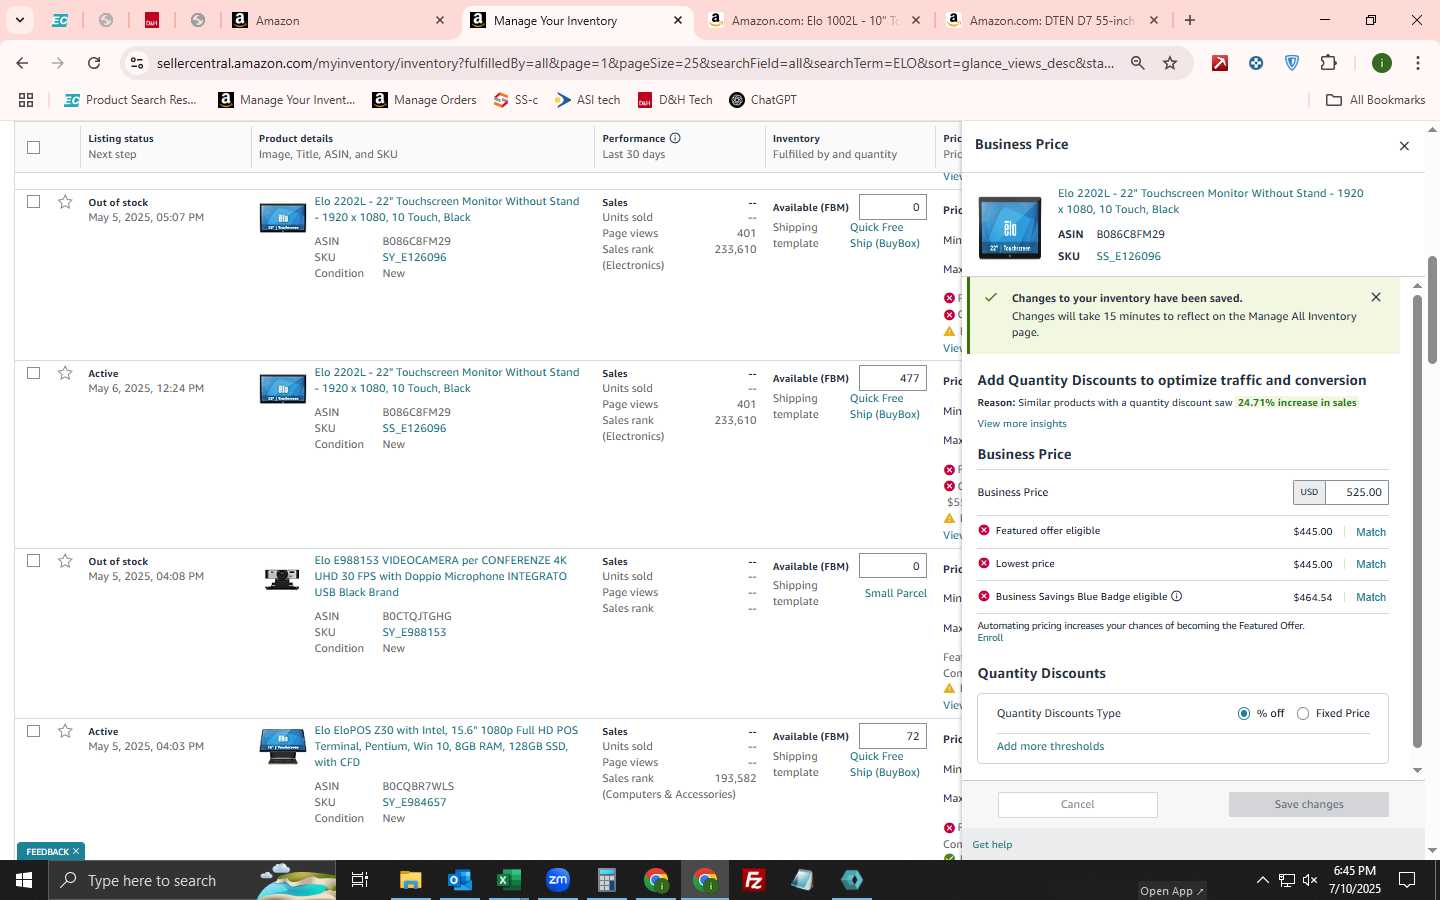Go back to the previous page
This screenshot has height=900, width=1440.
coord(22,63)
